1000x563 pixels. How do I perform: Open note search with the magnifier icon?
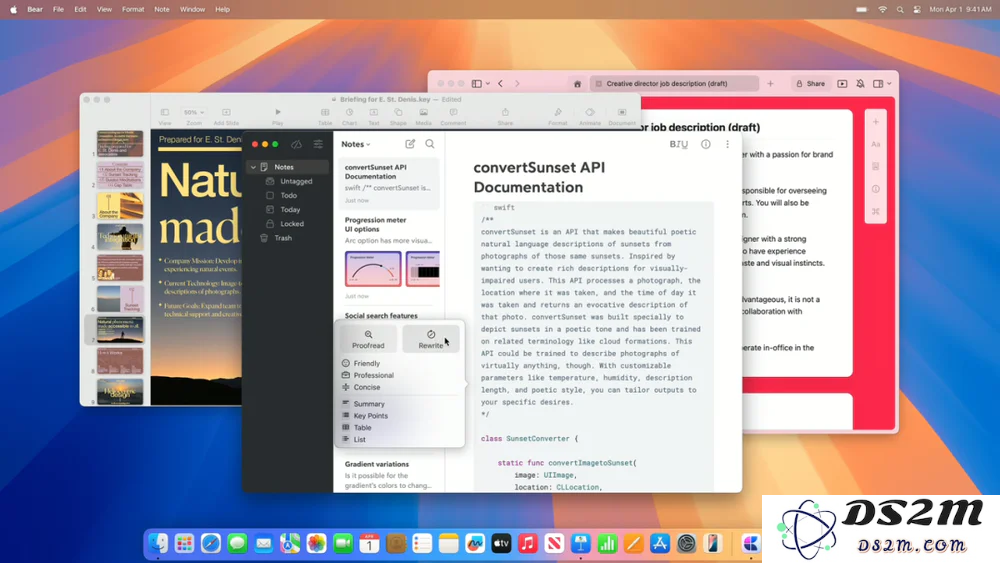tap(430, 144)
